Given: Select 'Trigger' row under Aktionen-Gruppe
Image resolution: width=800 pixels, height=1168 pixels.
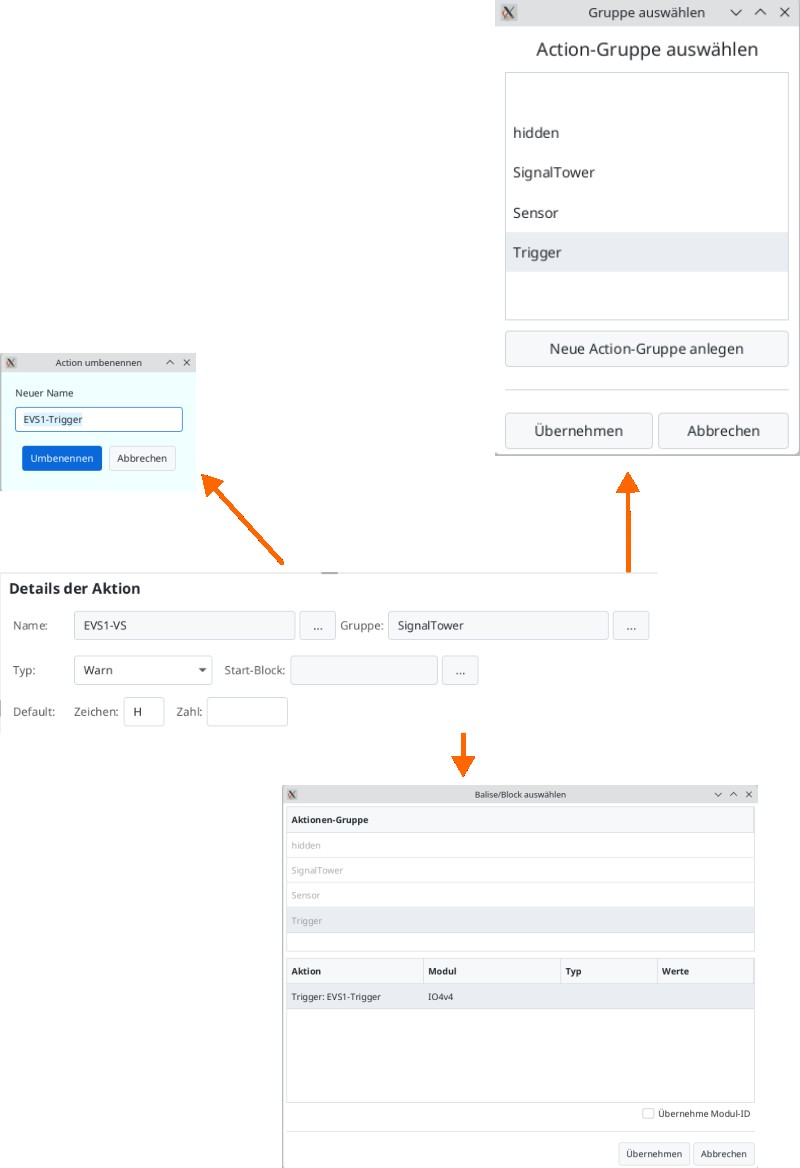Looking at the screenshot, I should 520,921.
